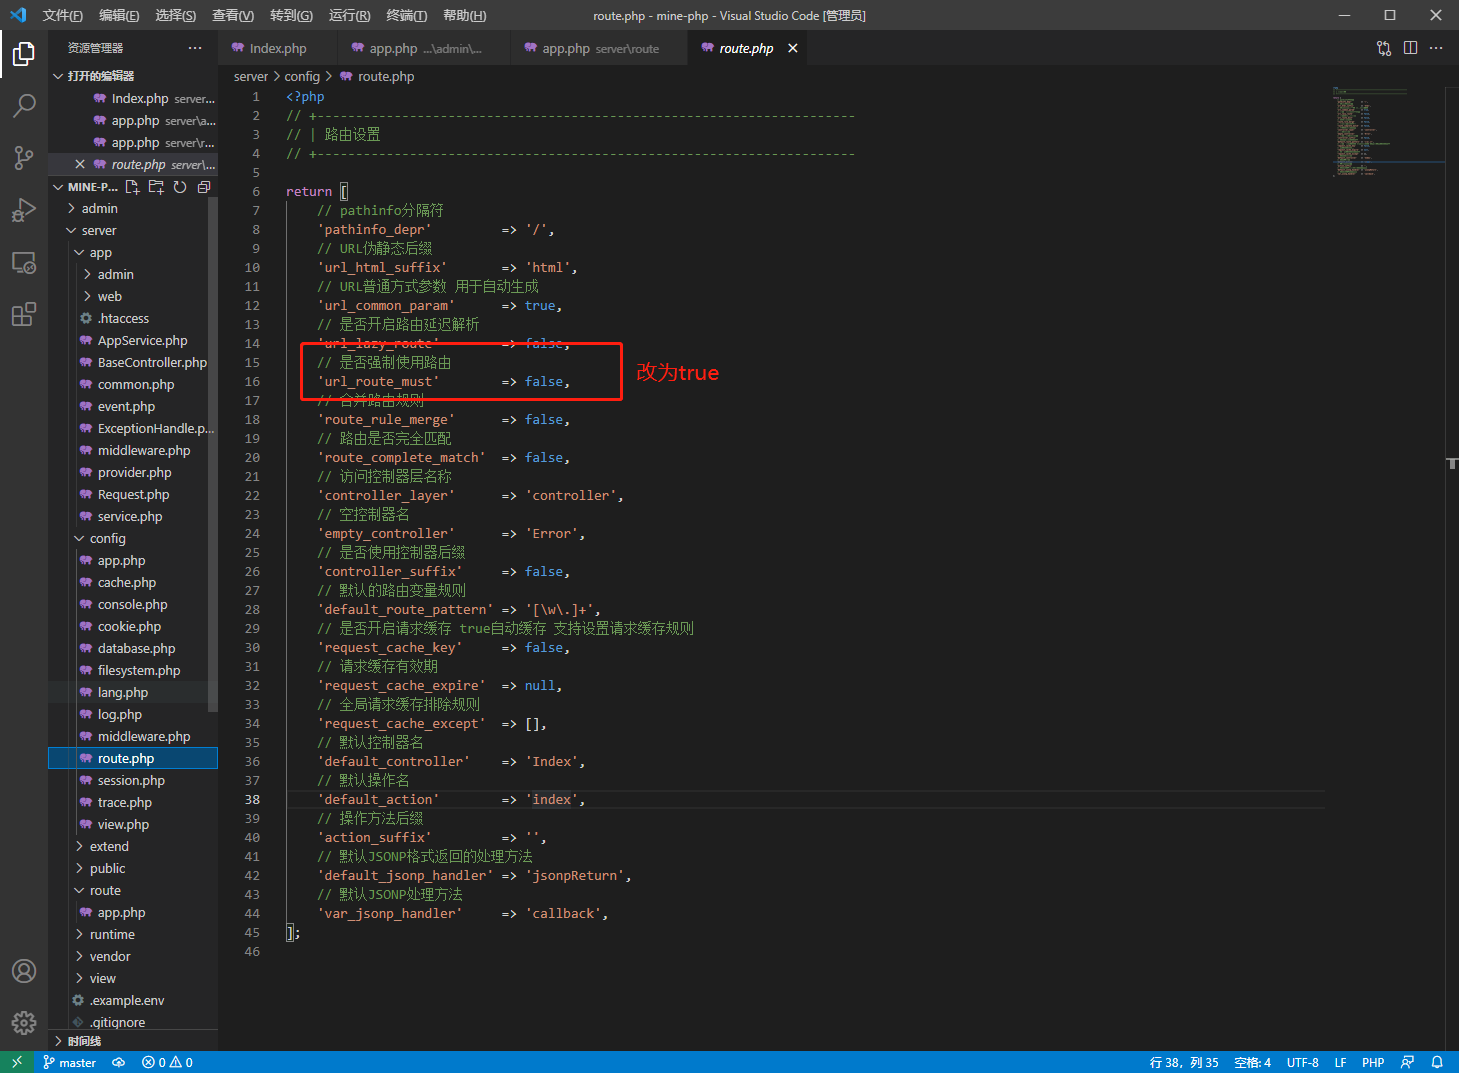Viewport: 1459px width, 1073px height.
Task: Open the Source Control view icon
Action: [x=24, y=157]
